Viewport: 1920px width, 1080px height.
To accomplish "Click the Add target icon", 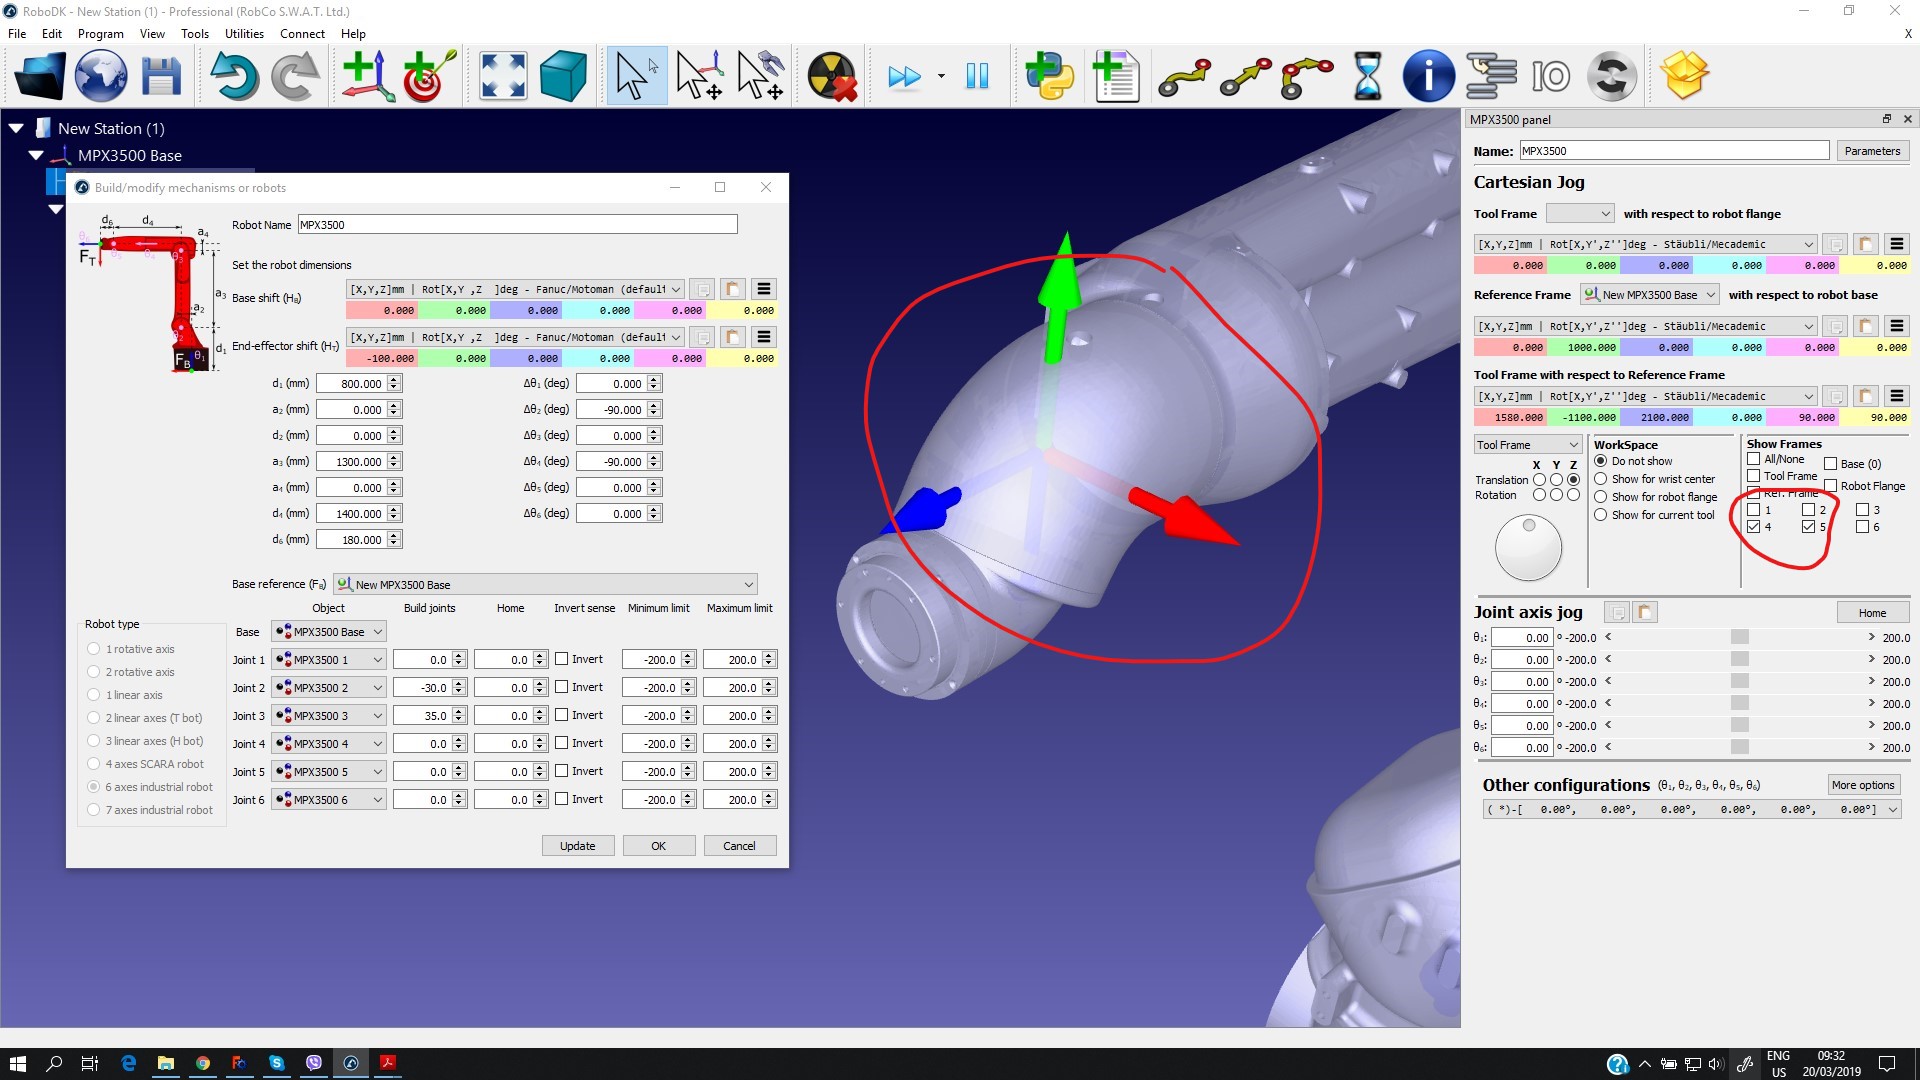I will (429, 77).
